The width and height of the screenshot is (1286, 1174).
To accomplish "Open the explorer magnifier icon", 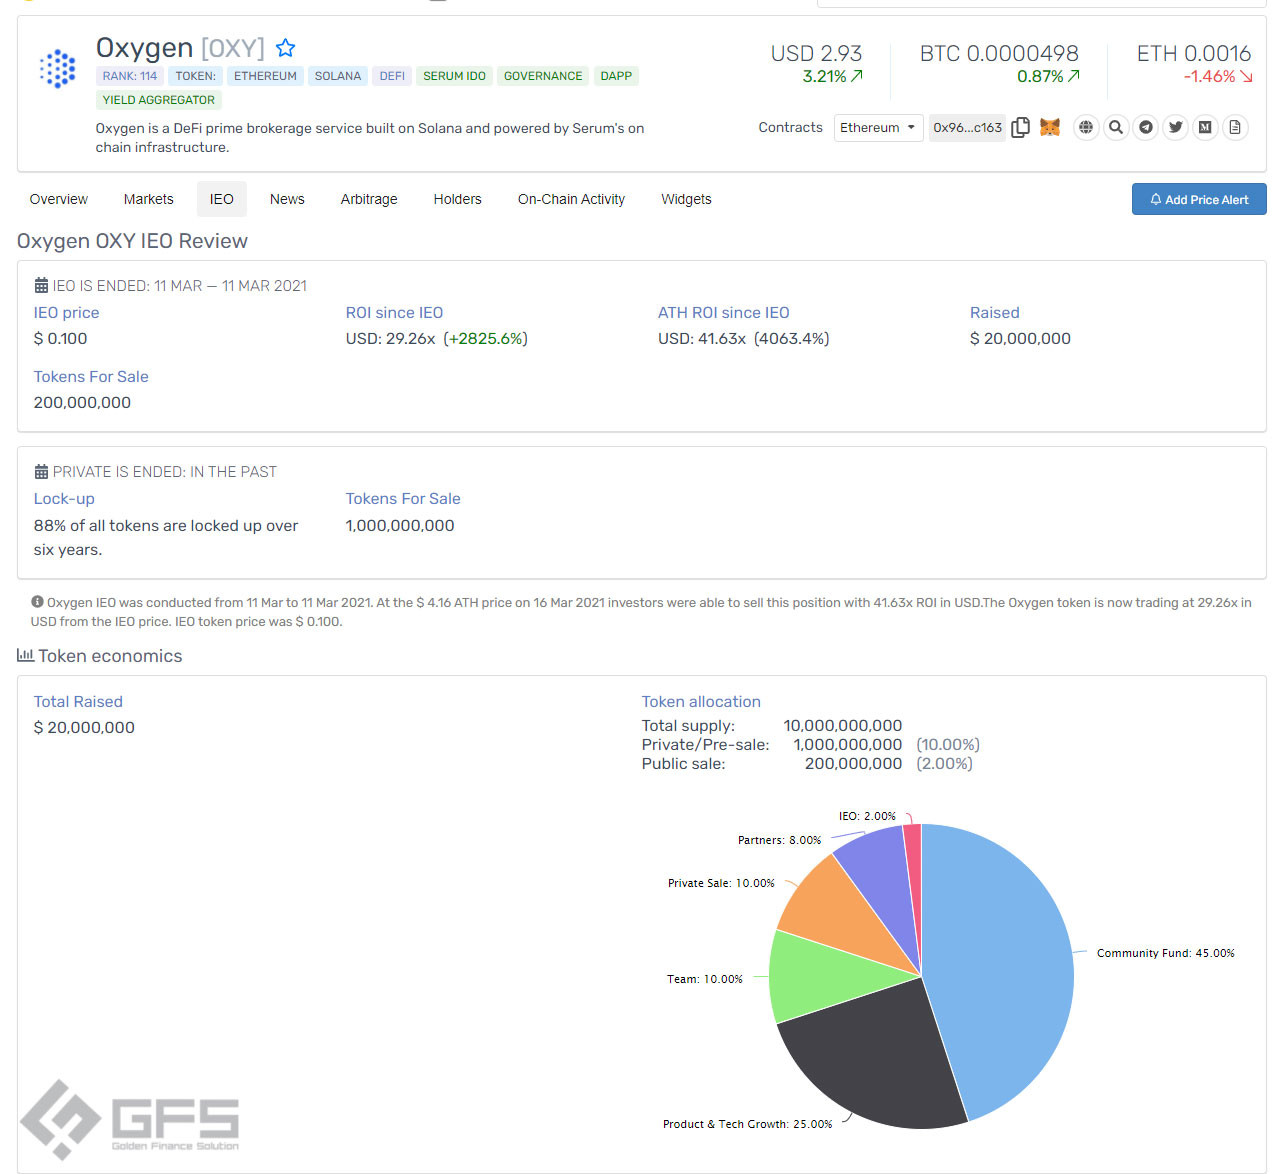I will pyautogui.click(x=1116, y=127).
